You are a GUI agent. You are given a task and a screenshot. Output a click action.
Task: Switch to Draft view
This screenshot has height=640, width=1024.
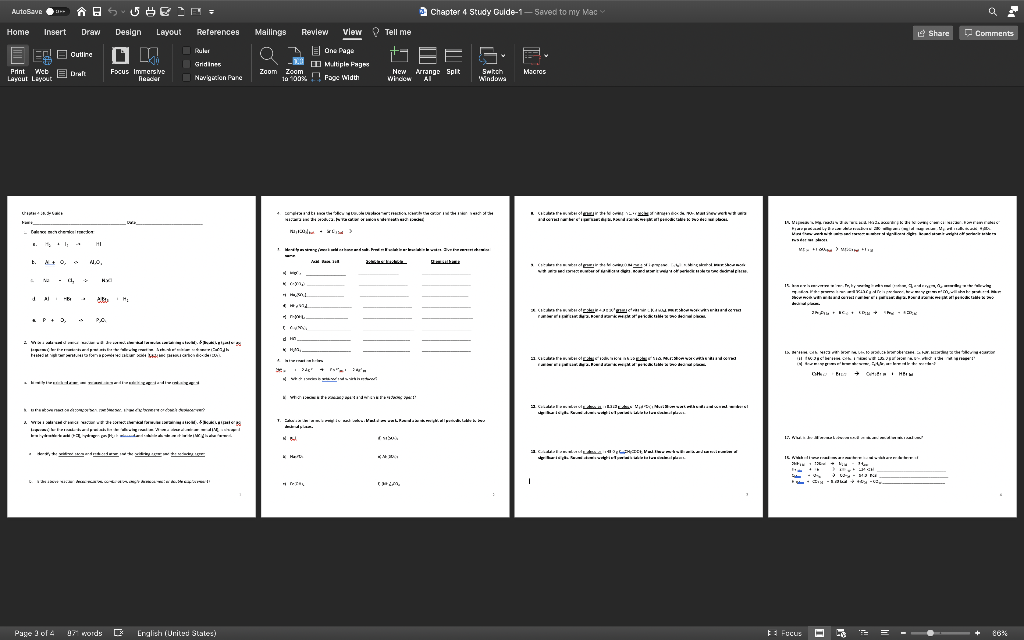click(x=72, y=74)
